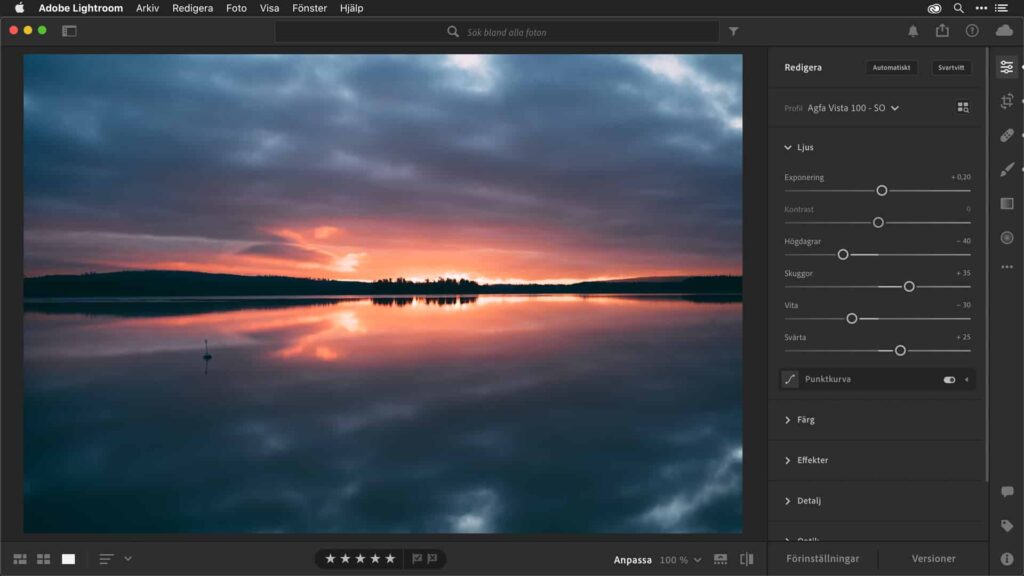Open Creative Cloud menu bar icon
Image resolution: width=1024 pixels, height=576 pixels.
point(934,8)
